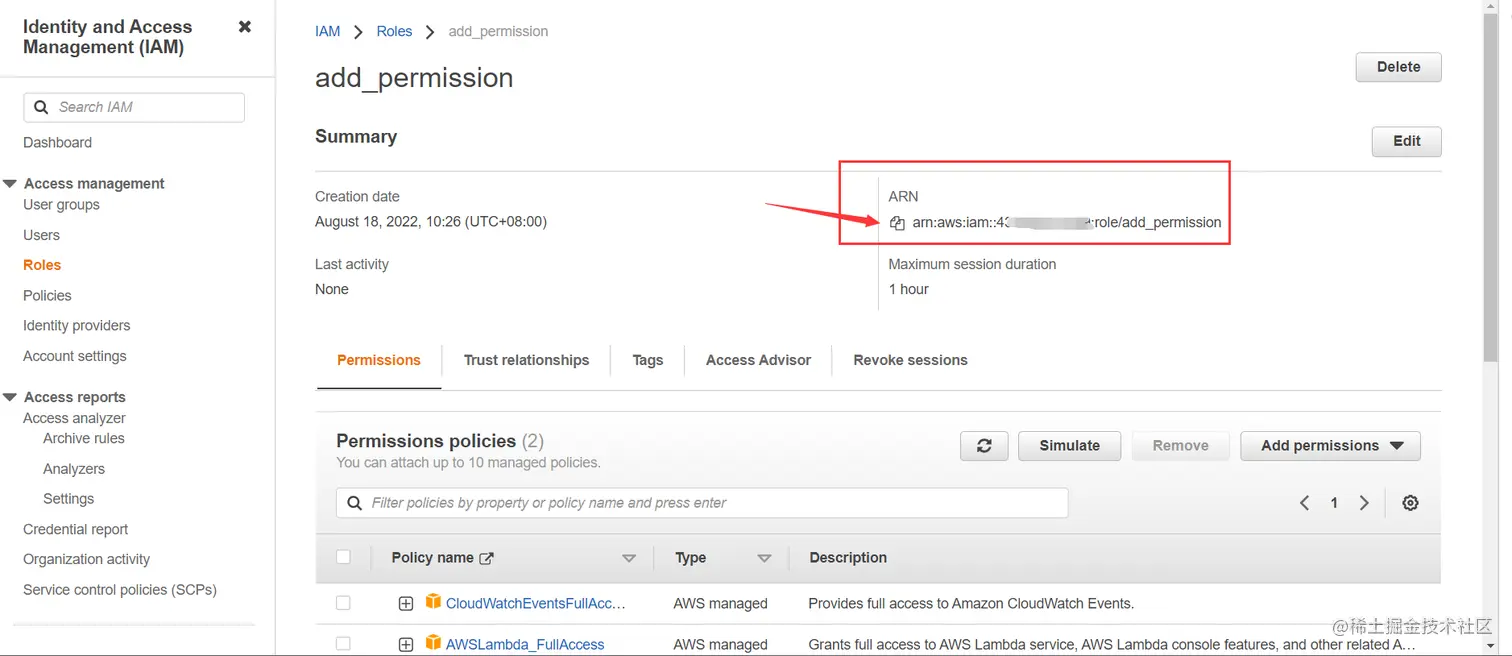Open the AWSLambda_FullAccess policy link
The image size is (1512, 656).
click(525, 644)
